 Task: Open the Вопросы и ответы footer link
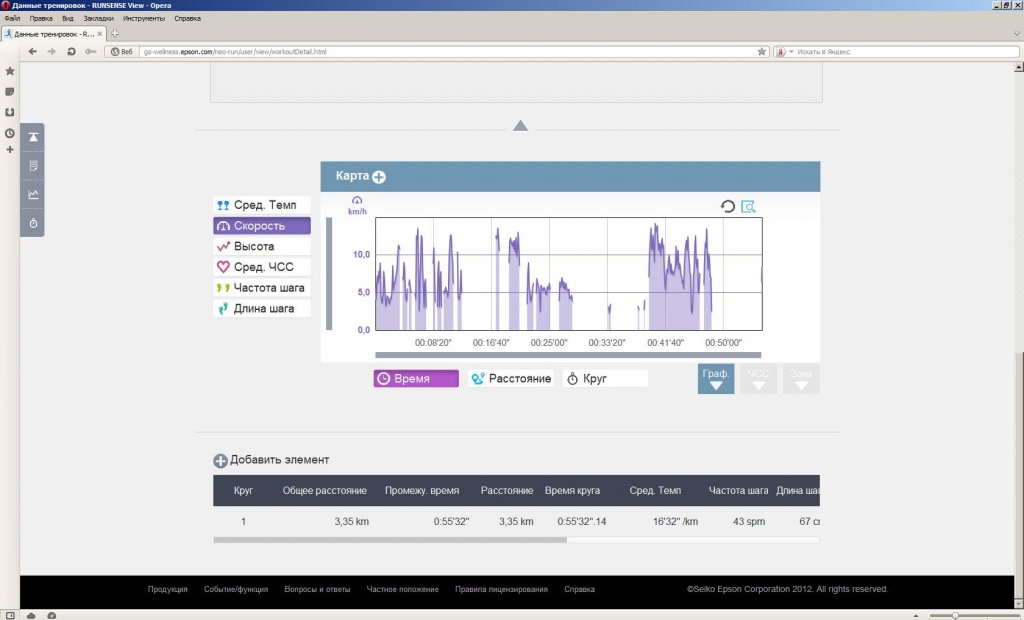317,589
